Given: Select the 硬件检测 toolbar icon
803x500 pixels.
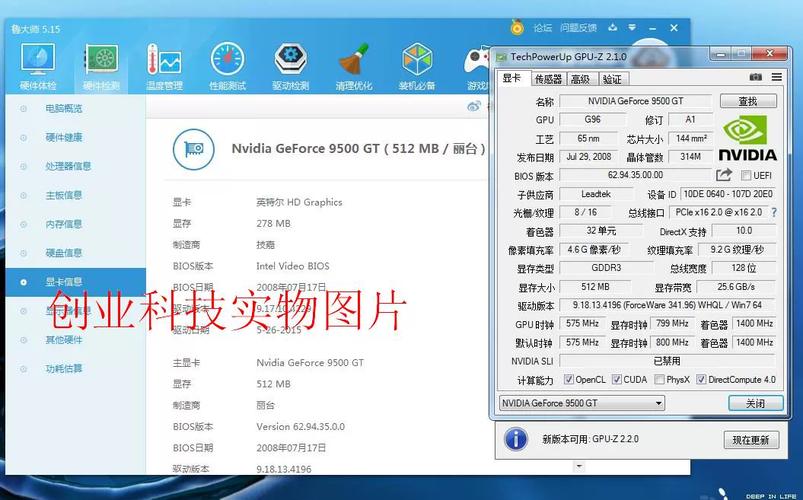Looking at the screenshot, I should (101, 67).
